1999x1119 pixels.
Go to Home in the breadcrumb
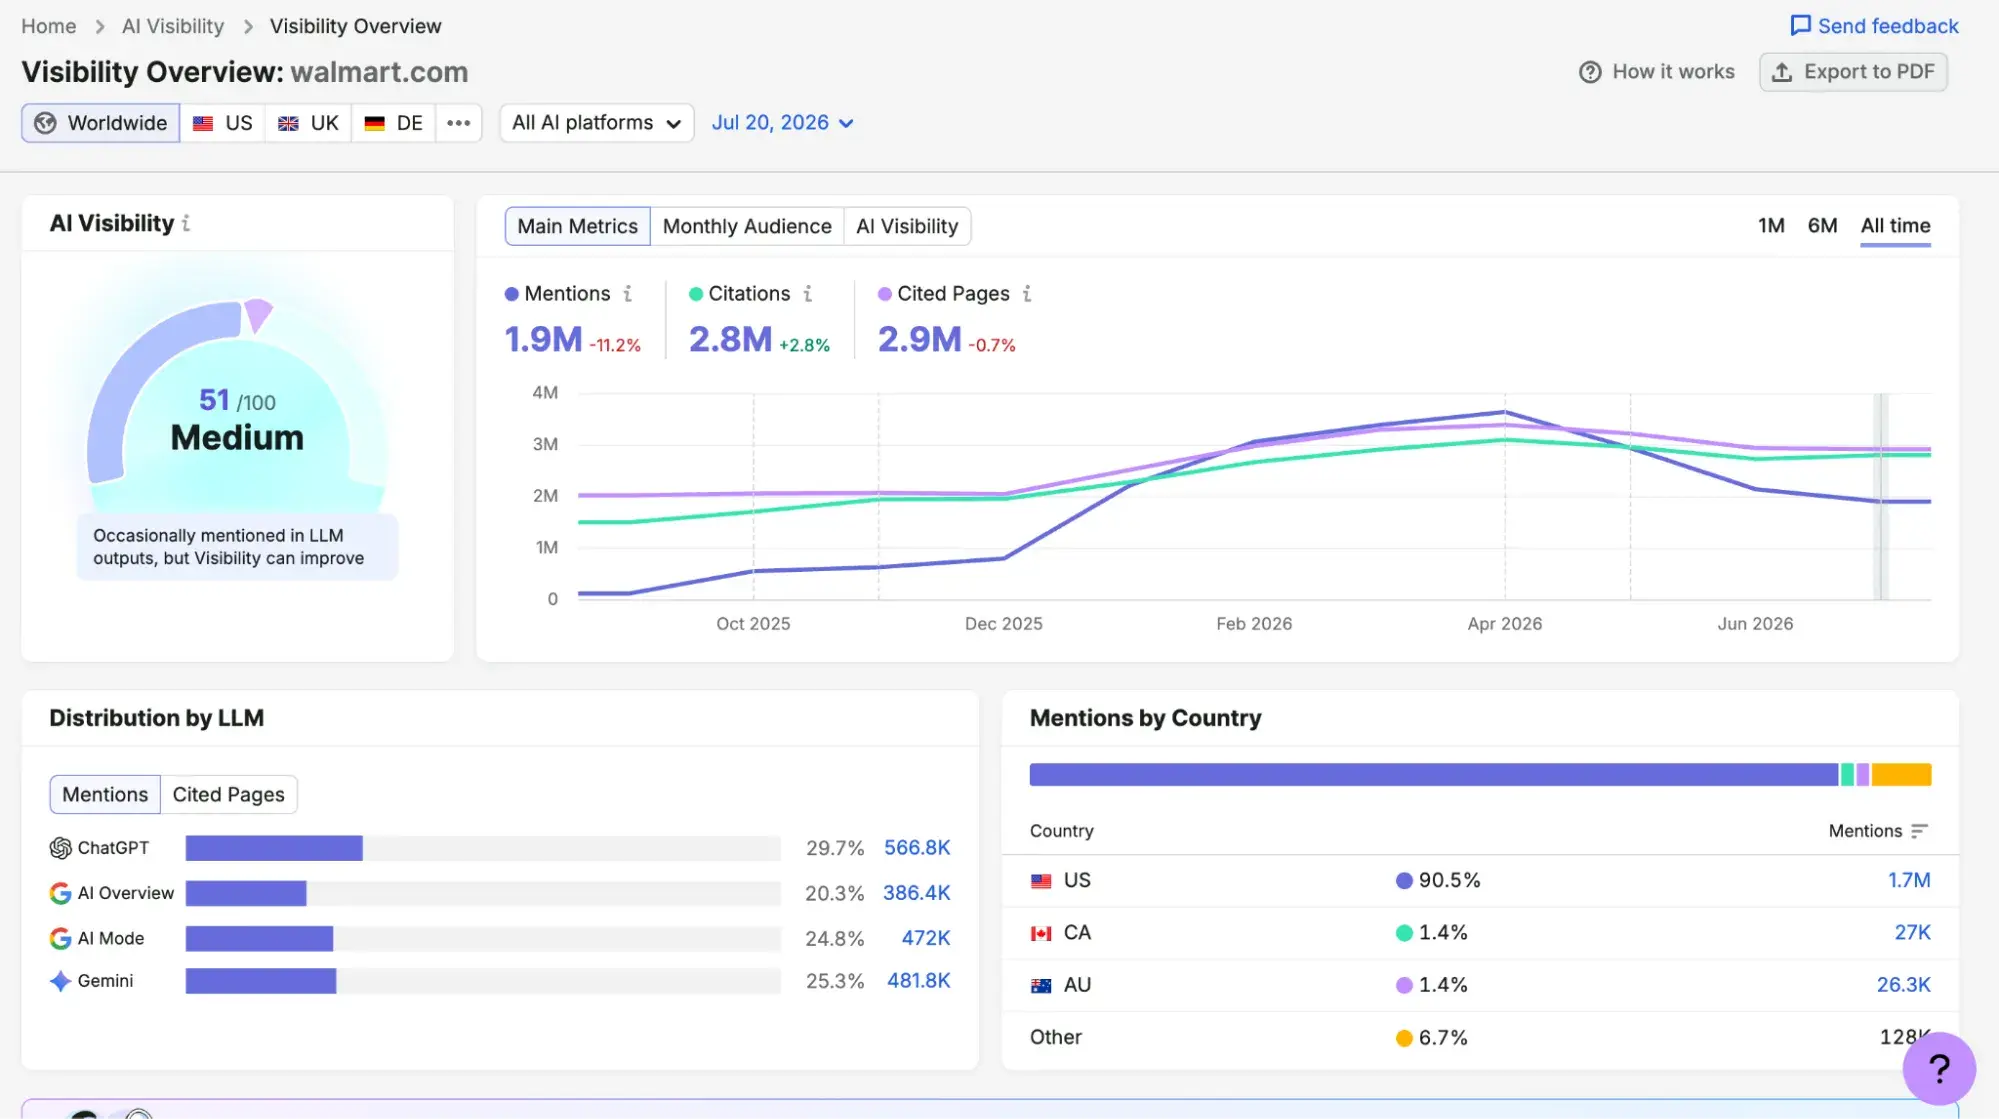tap(49, 26)
